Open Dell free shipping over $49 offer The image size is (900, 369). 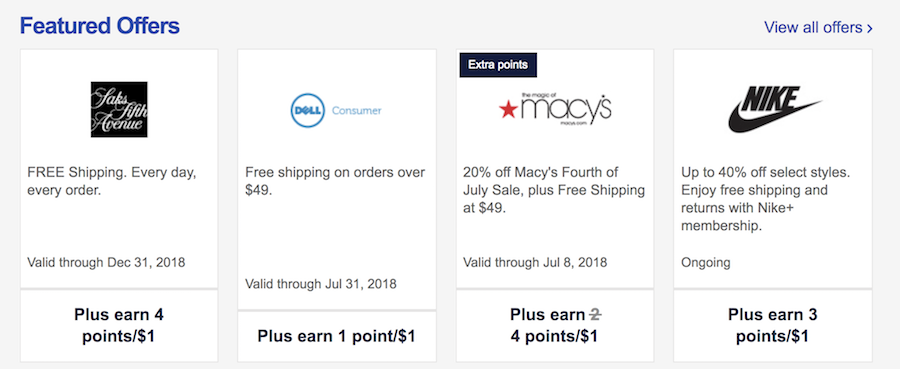tap(335, 181)
